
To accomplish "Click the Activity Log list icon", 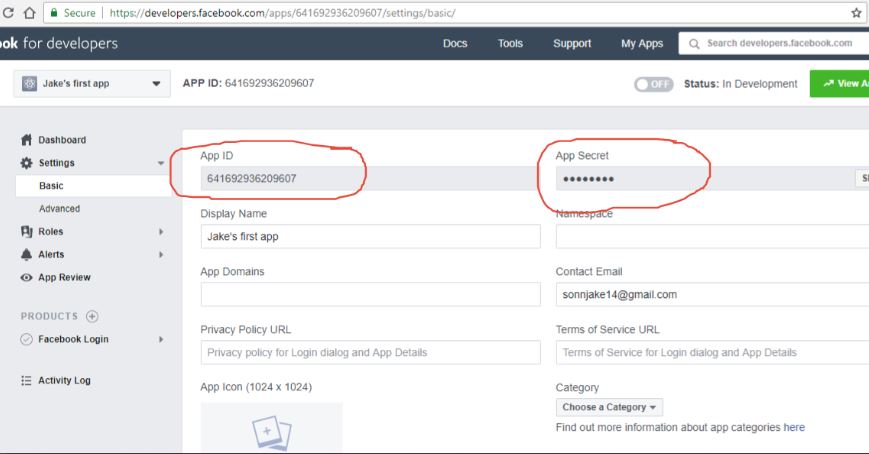I will coord(26,380).
